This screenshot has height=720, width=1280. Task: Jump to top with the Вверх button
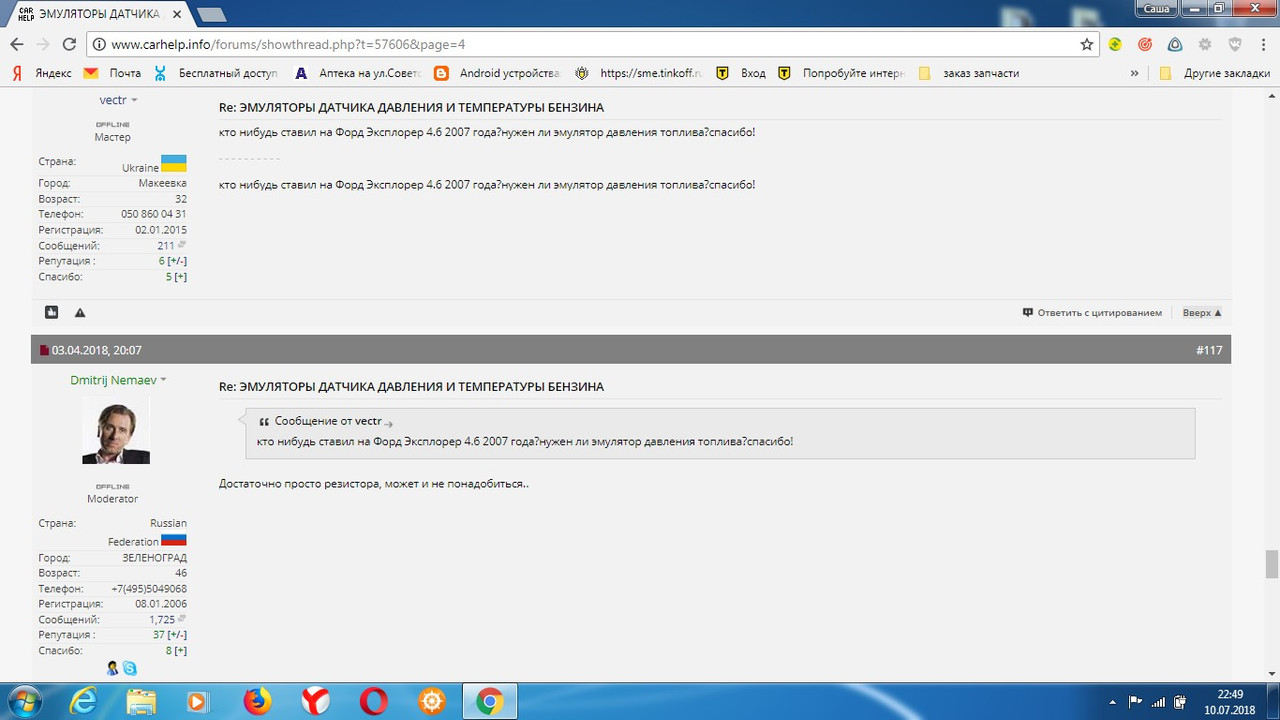pos(1202,313)
